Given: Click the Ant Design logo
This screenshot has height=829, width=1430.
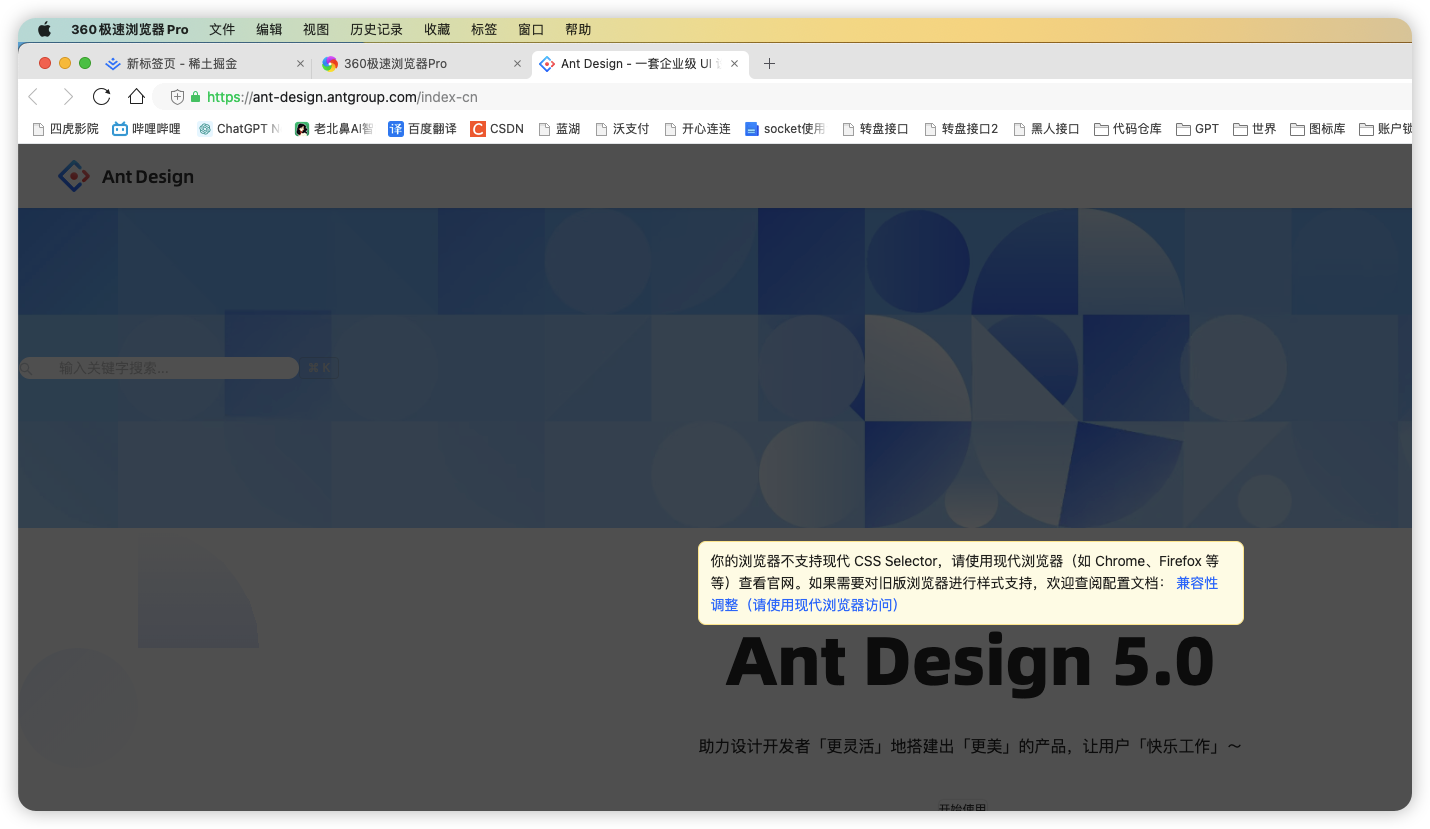Looking at the screenshot, I should point(74,176).
